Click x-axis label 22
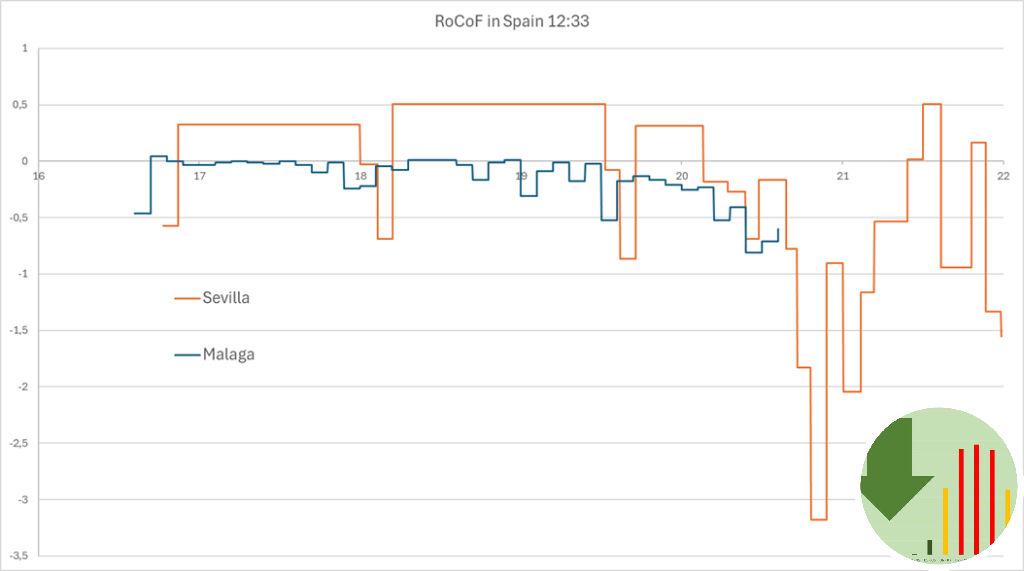 (1003, 176)
